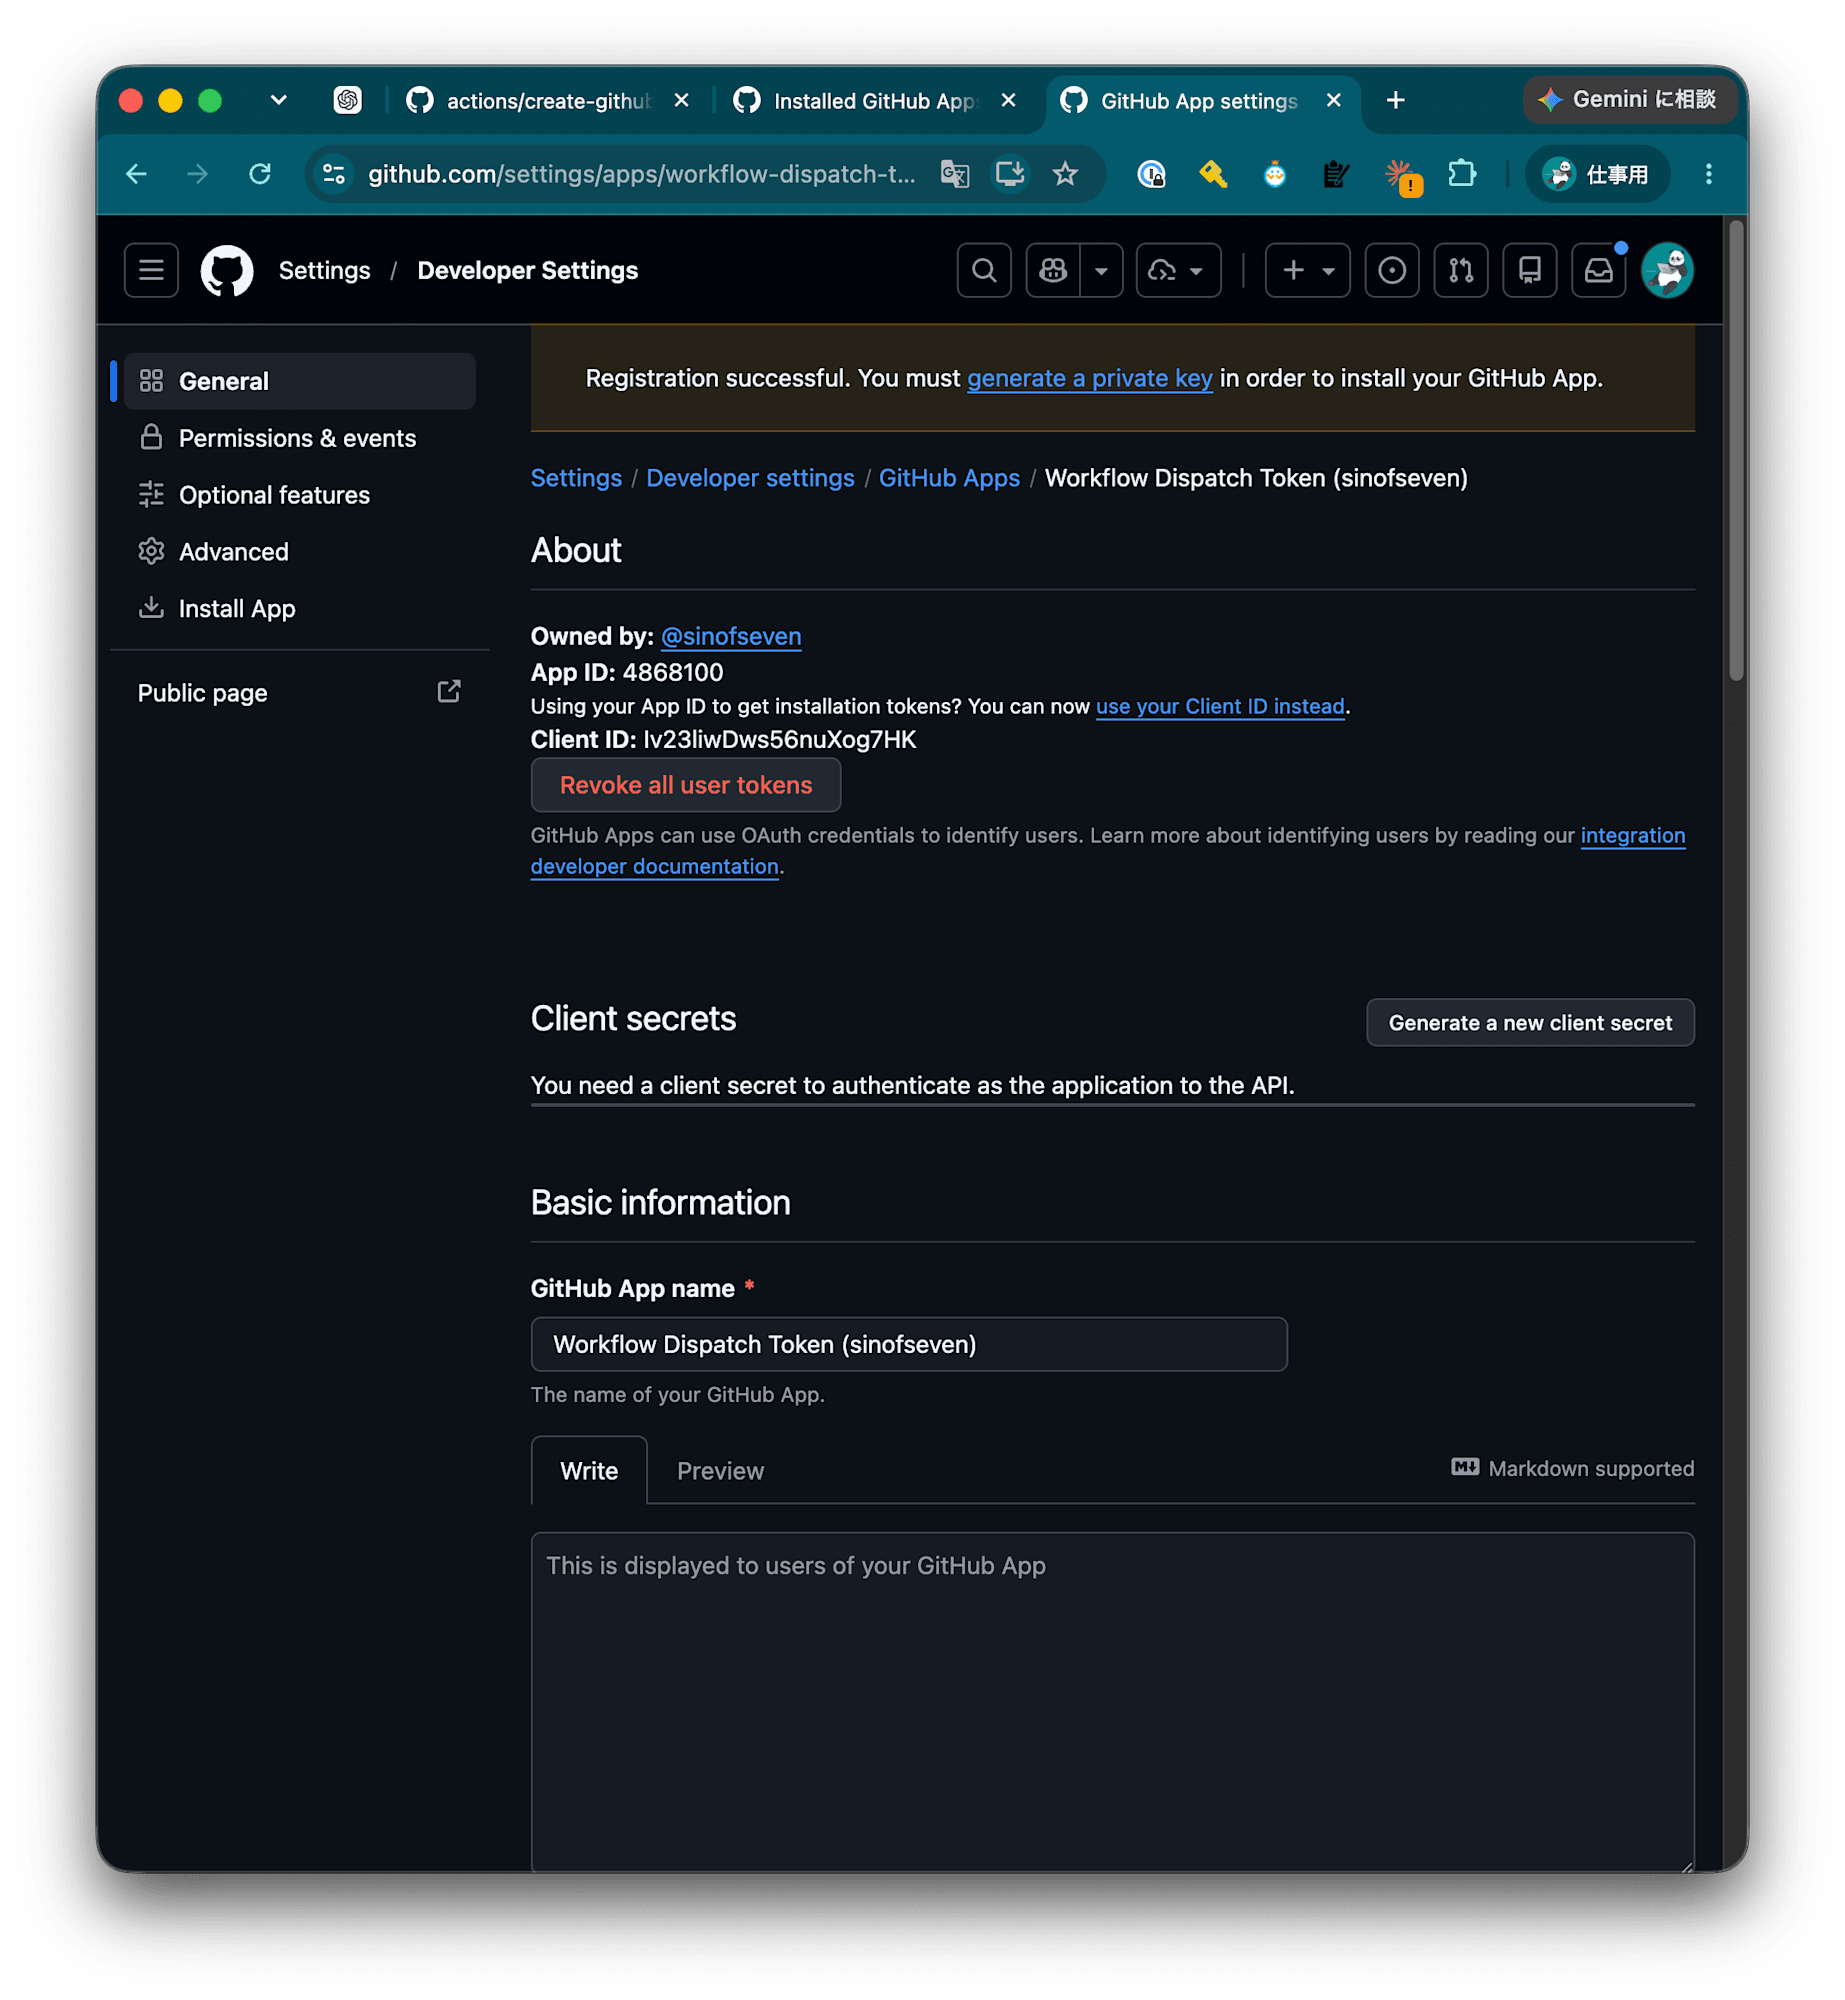Screen dimensions: 1845x2000
Task: Open the agent tasks cloud dropdown
Action: (1177, 270)
